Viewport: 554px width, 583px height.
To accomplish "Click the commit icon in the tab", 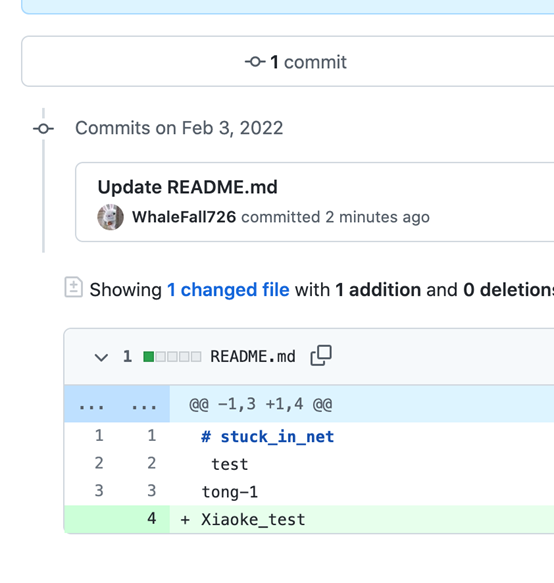I will pos(255,61).
